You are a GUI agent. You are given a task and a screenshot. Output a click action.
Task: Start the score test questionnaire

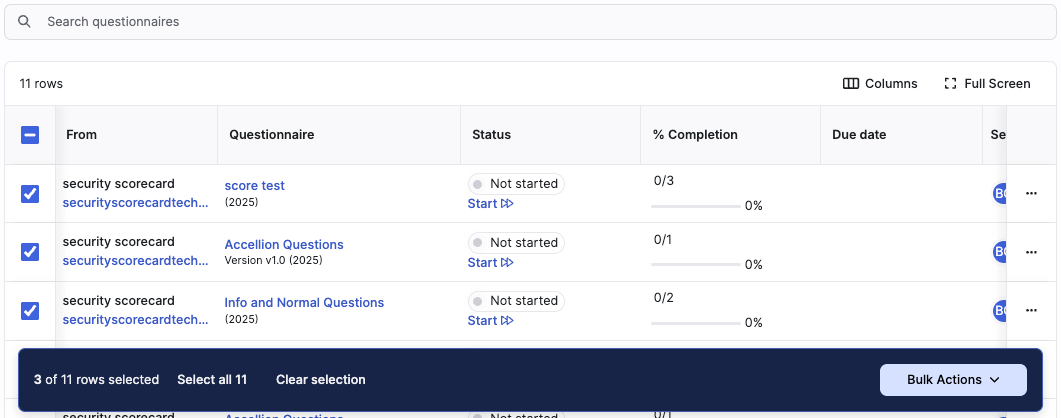pyautogui.click(x=491, y=204)
